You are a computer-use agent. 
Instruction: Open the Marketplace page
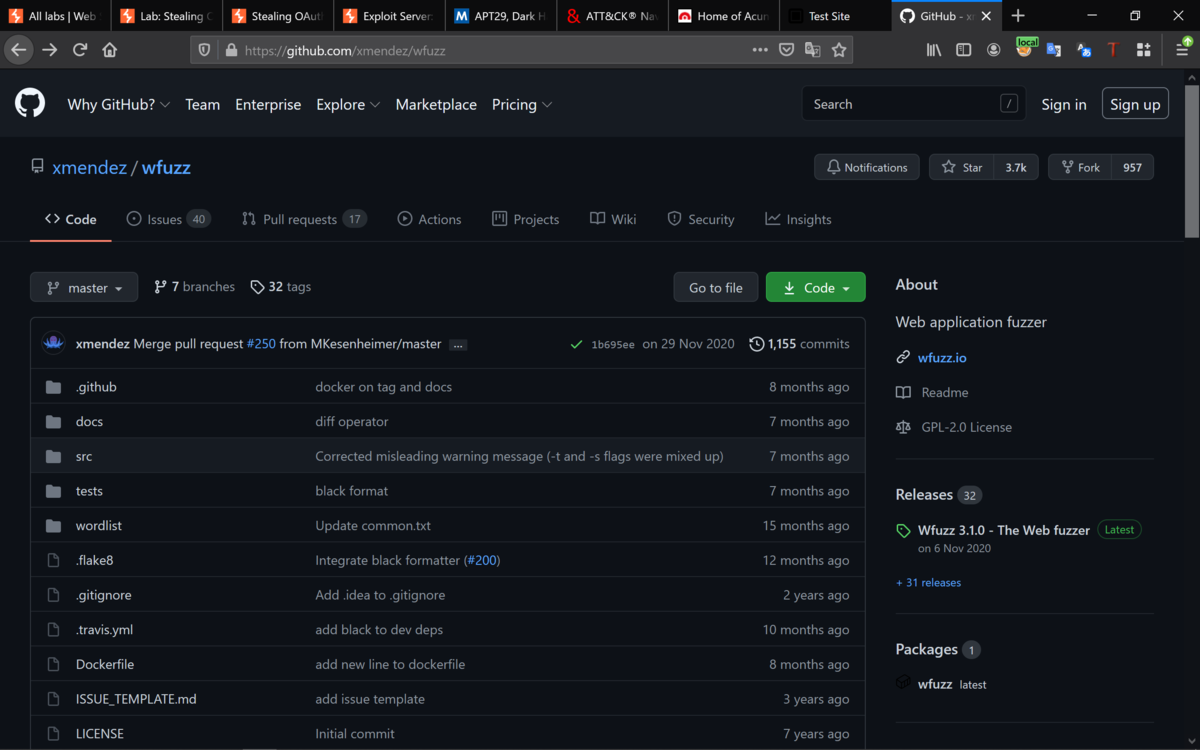tap(436, 104)
